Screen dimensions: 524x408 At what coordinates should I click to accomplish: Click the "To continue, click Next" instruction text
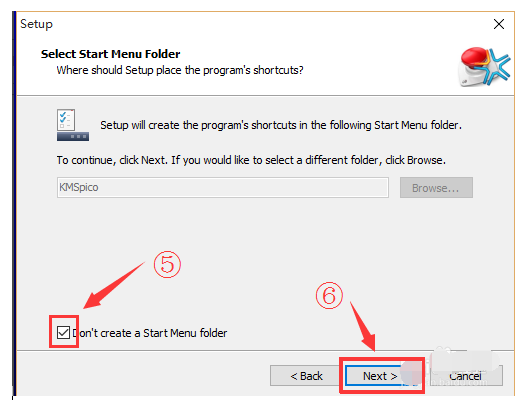click(251, 160)
